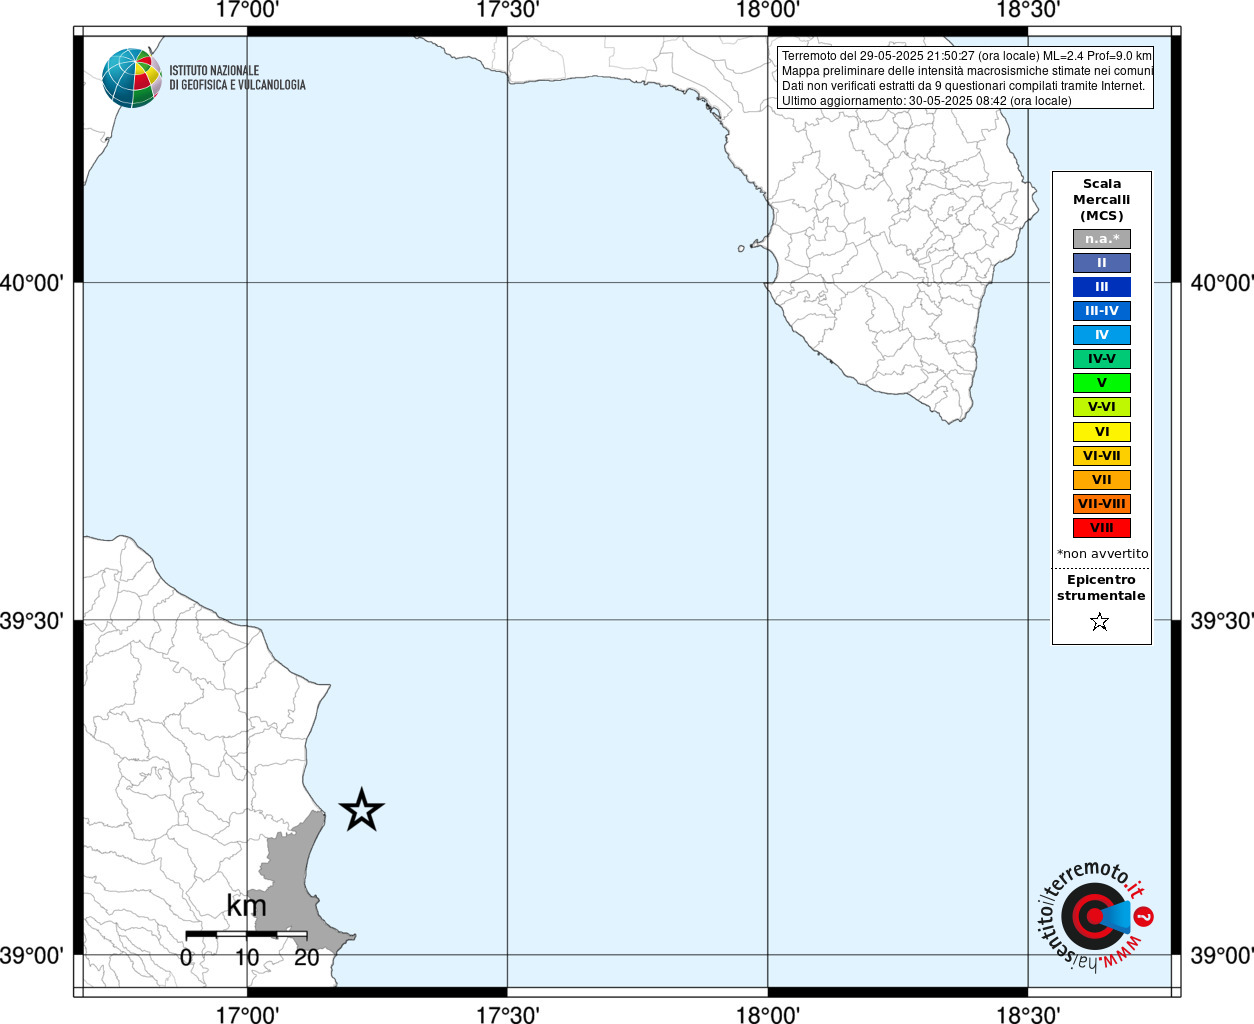The width and height of the screenshot is (1254, 1024).
Task: Click the '20' scale bar value
Action: point(307,957)
